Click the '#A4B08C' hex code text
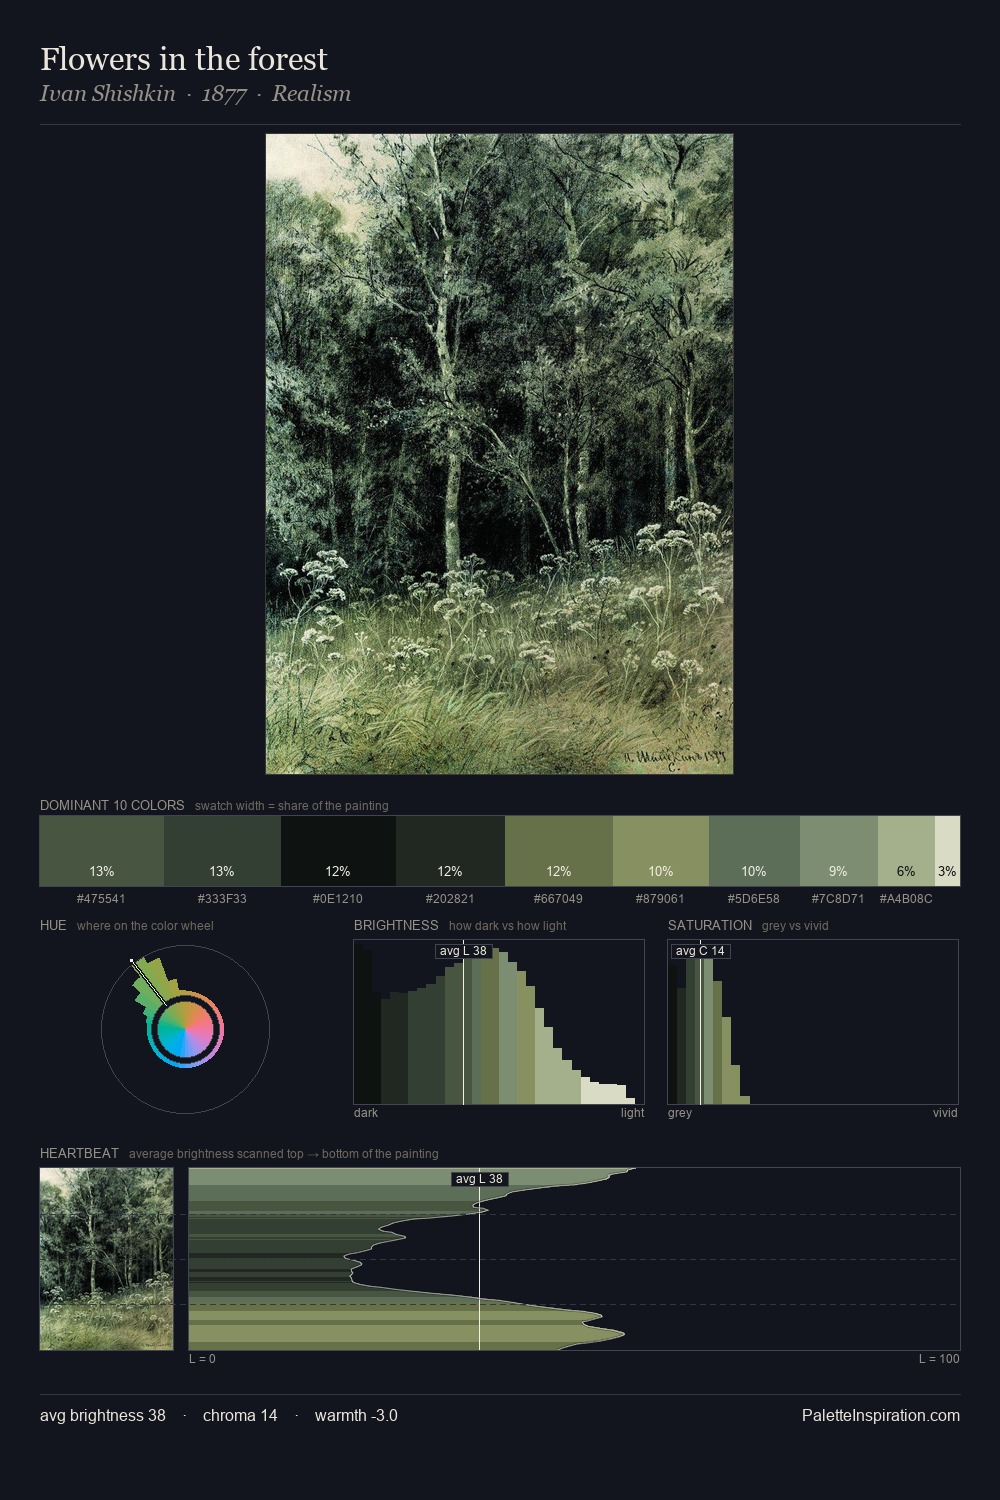The width and height of the screenshot is (1000, 1500). click(x=906, y=899)
